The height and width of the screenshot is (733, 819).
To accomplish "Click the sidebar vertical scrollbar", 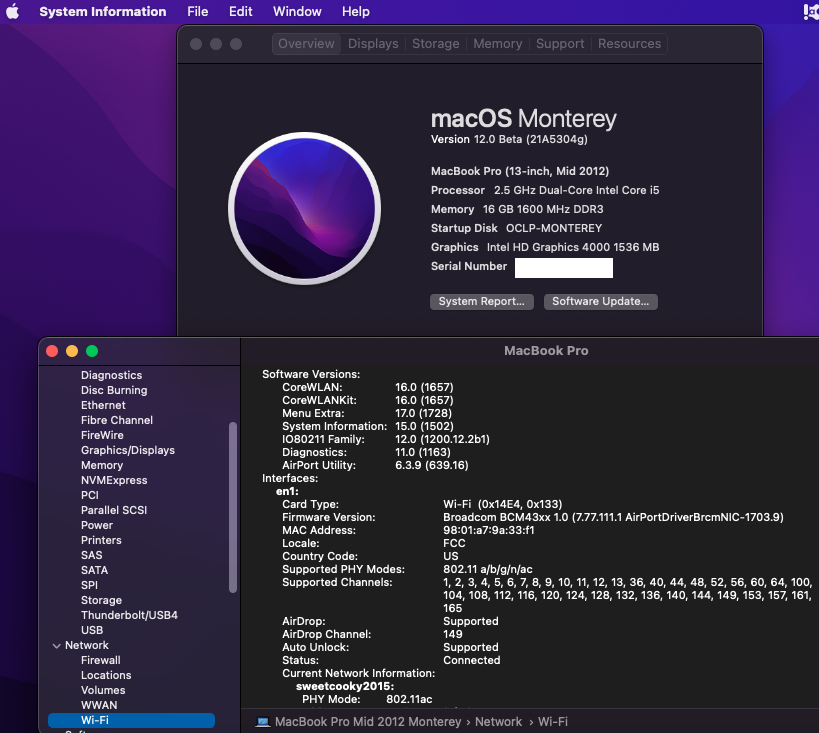I will point(233,507).
